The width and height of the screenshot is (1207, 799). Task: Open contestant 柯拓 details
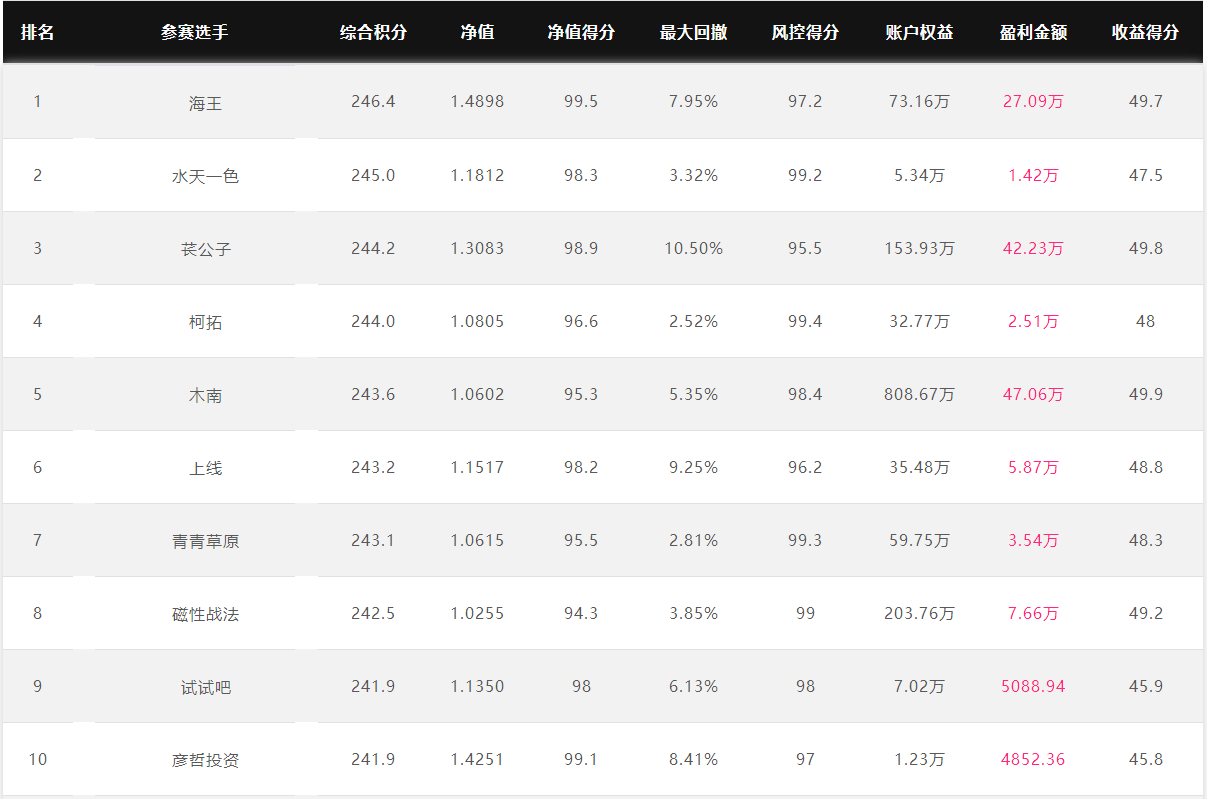[x=205, y=322]
